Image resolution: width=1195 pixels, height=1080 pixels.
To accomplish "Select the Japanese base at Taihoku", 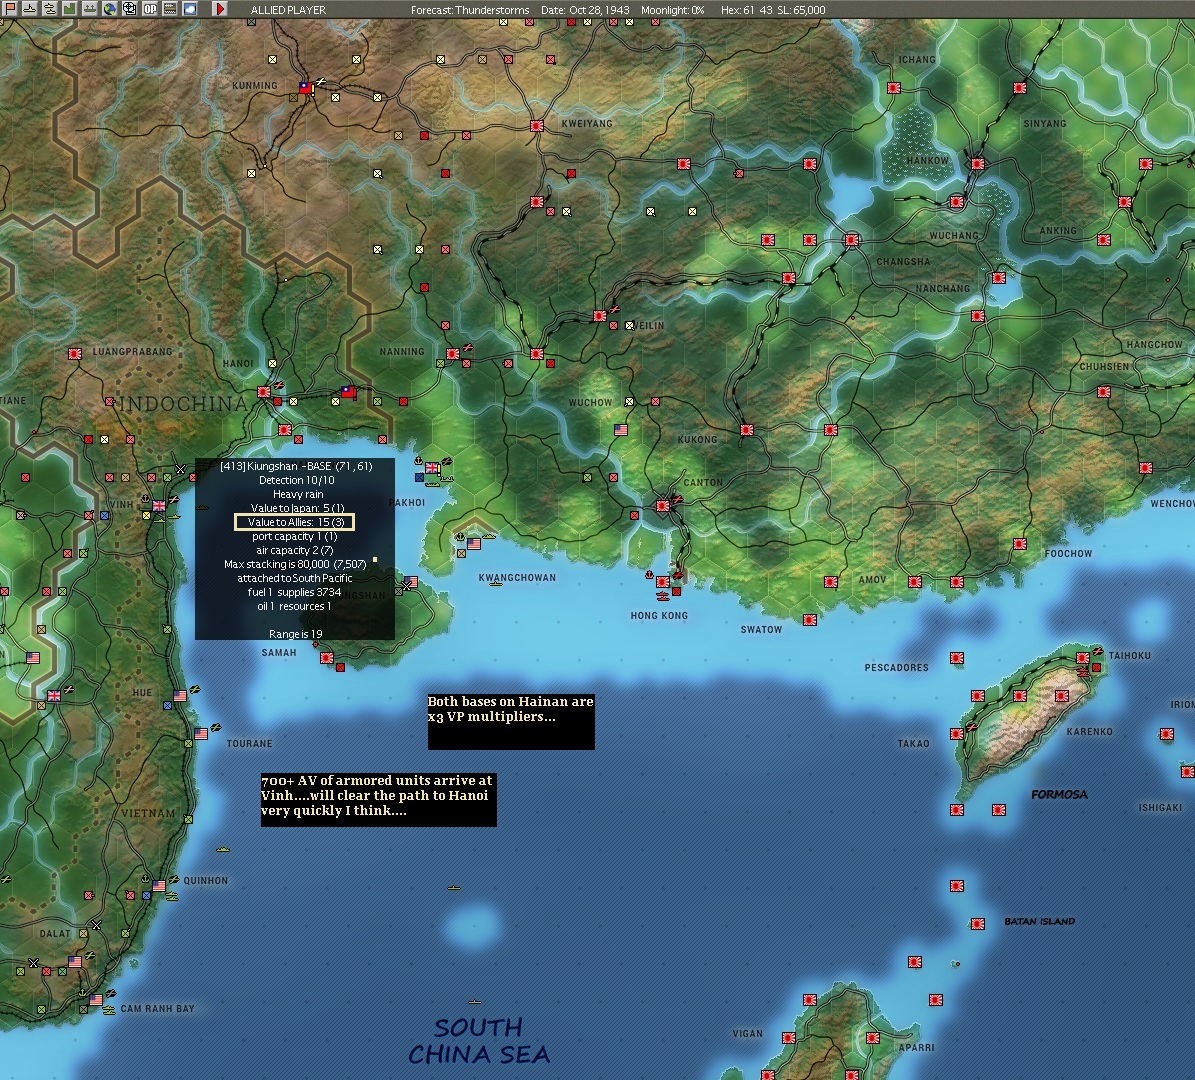I will pyautogui.click(x=1083, y=658).
